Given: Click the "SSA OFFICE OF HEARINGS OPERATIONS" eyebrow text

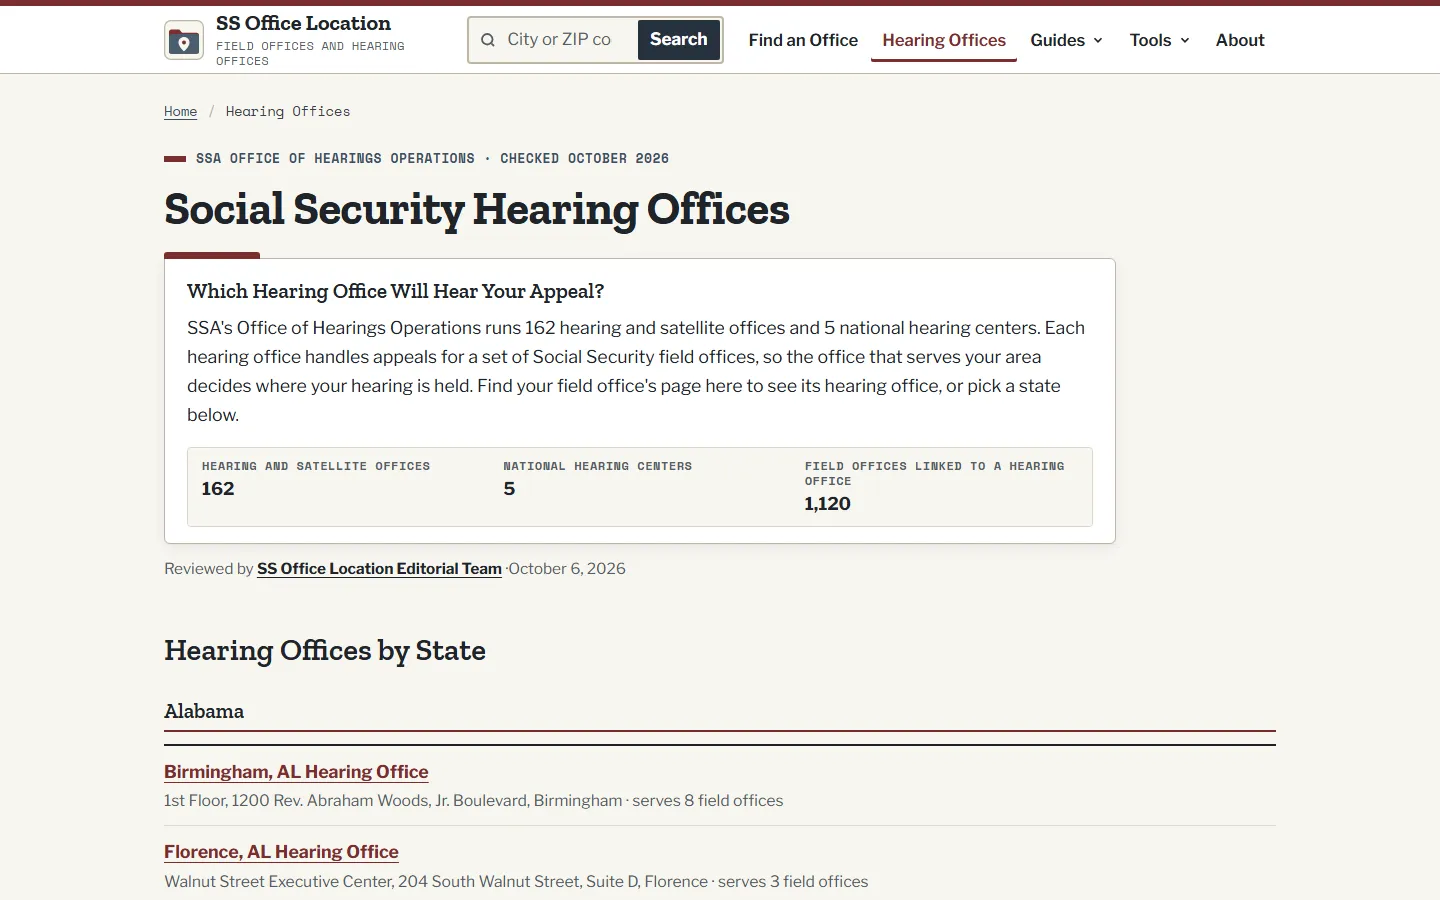Looking at the screenshot, I should pyautogui.click(x=335, y=158).
